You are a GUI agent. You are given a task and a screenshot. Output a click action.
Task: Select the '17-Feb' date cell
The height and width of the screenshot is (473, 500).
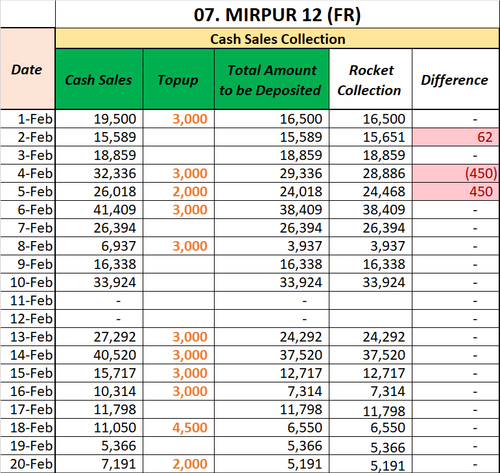(x=28, y=409)
